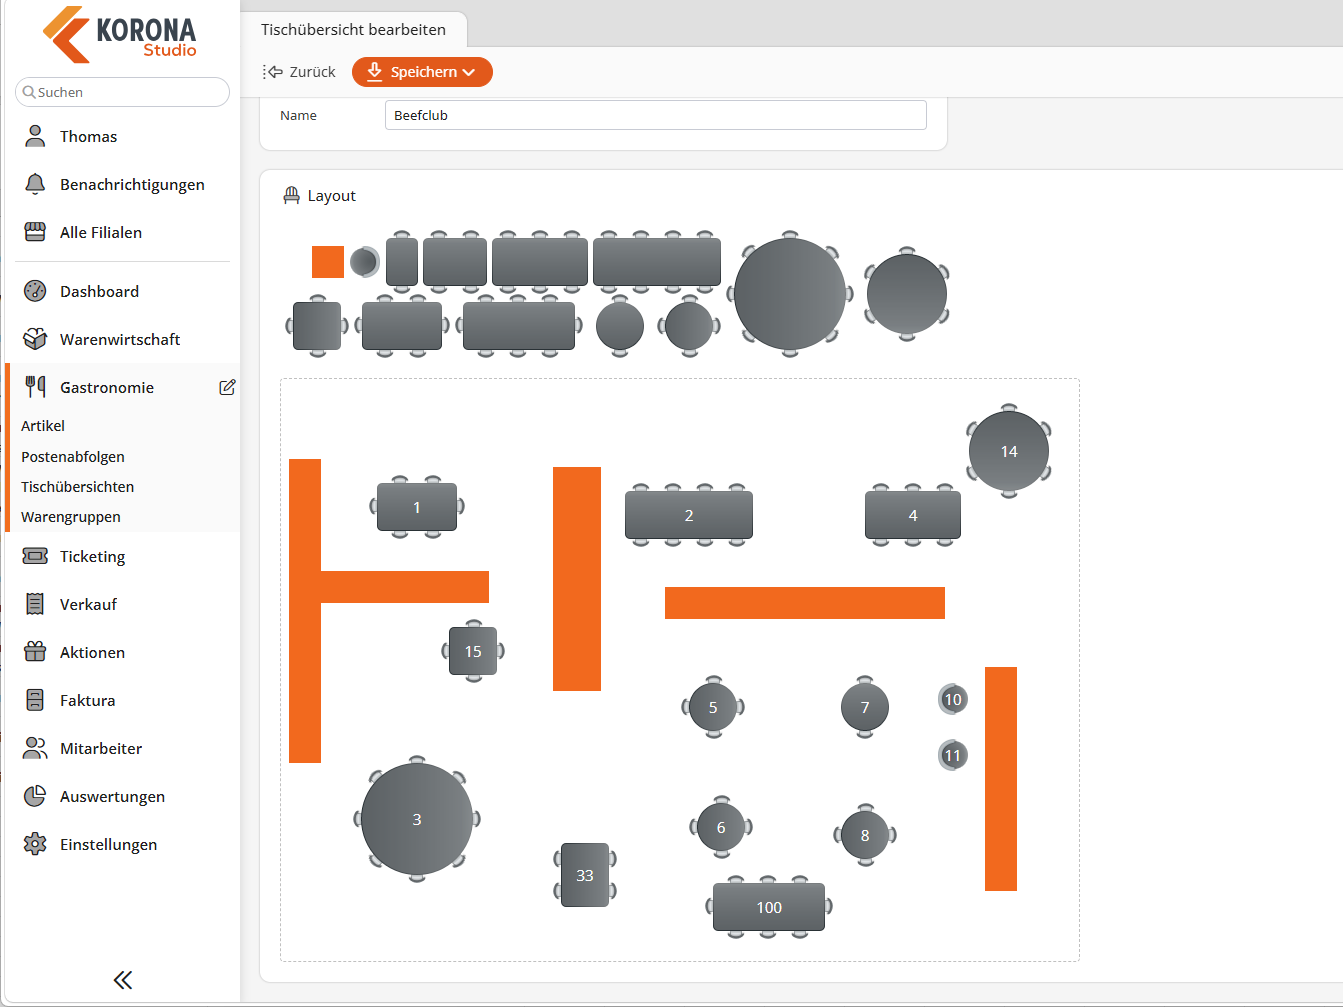The width and height of the screenshot is (1343, 1007).
Task: Select table 14 in the layout
Action: 1009,451
